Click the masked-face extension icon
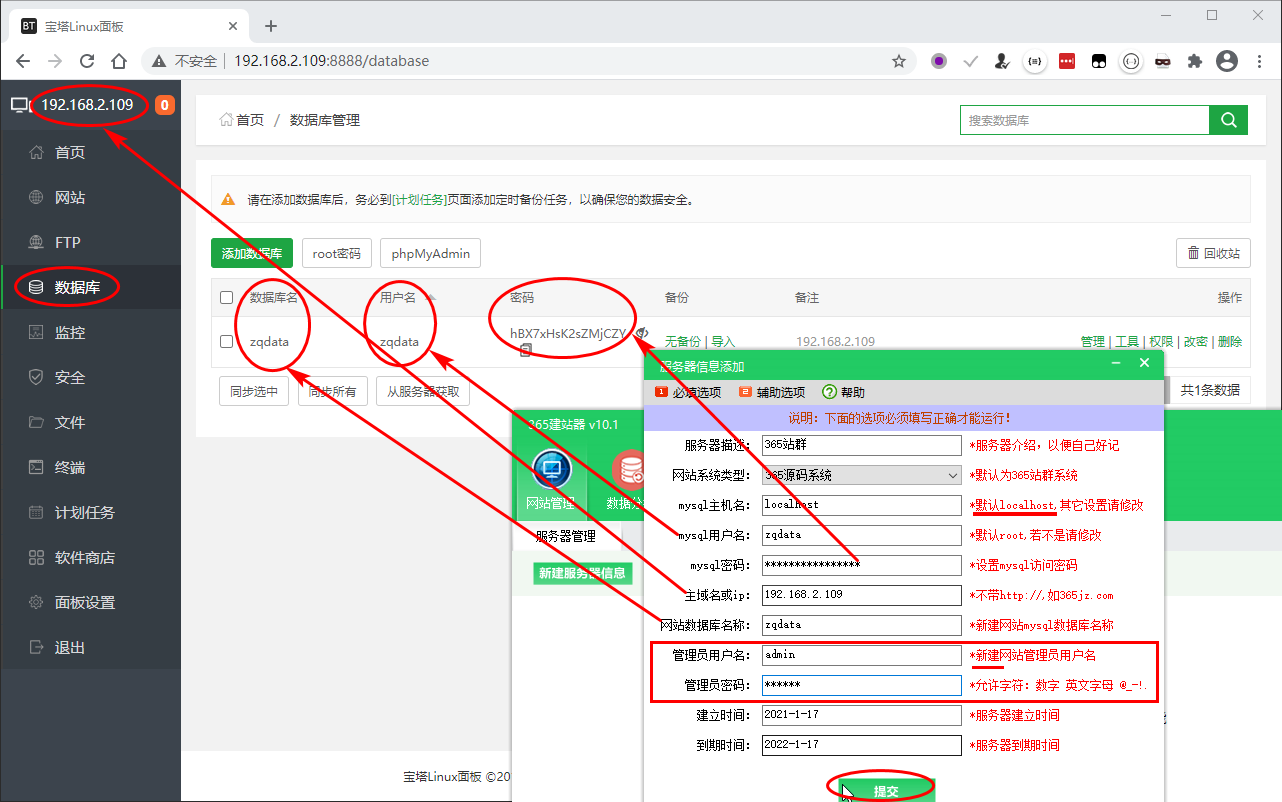 (1162, 61)
